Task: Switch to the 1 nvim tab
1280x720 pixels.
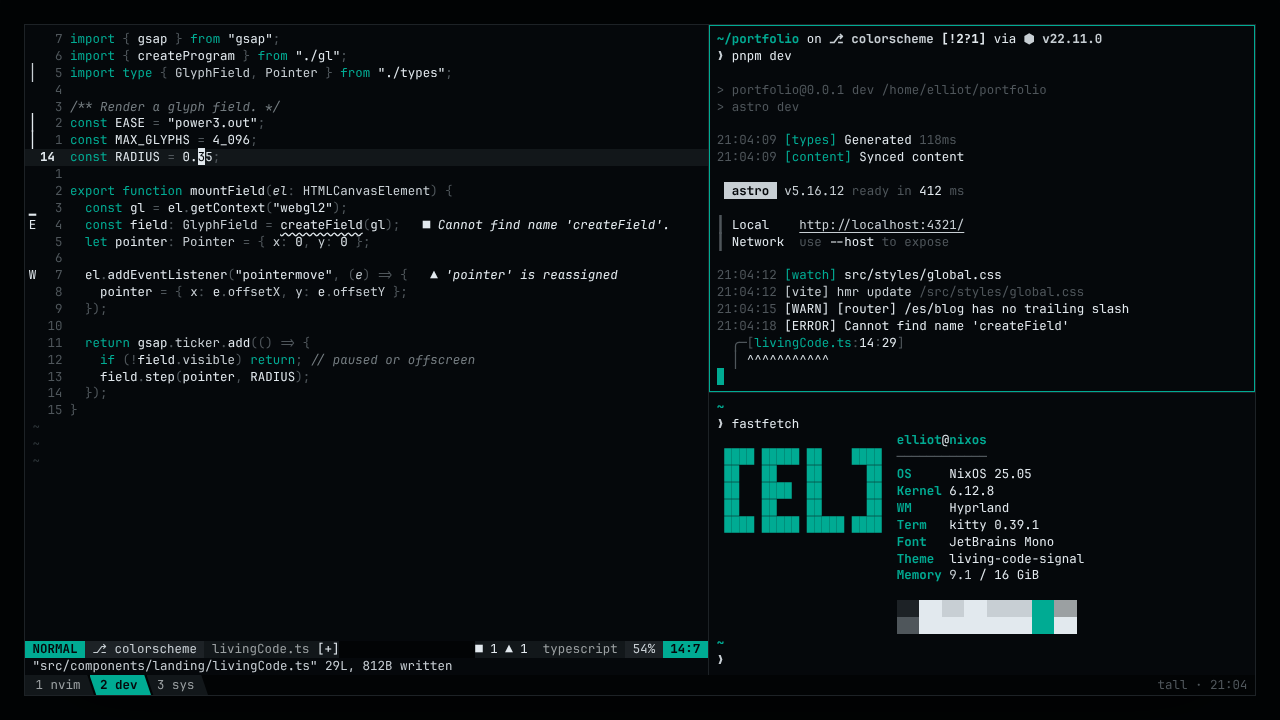Action: tap(57, 685)
